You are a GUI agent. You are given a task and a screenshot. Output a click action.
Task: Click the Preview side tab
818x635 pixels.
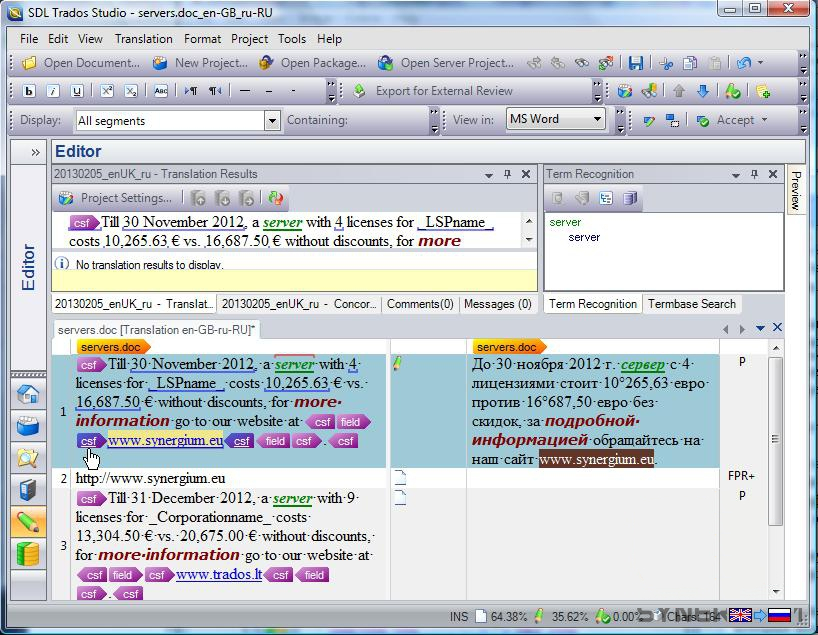[x=795, y=190]
